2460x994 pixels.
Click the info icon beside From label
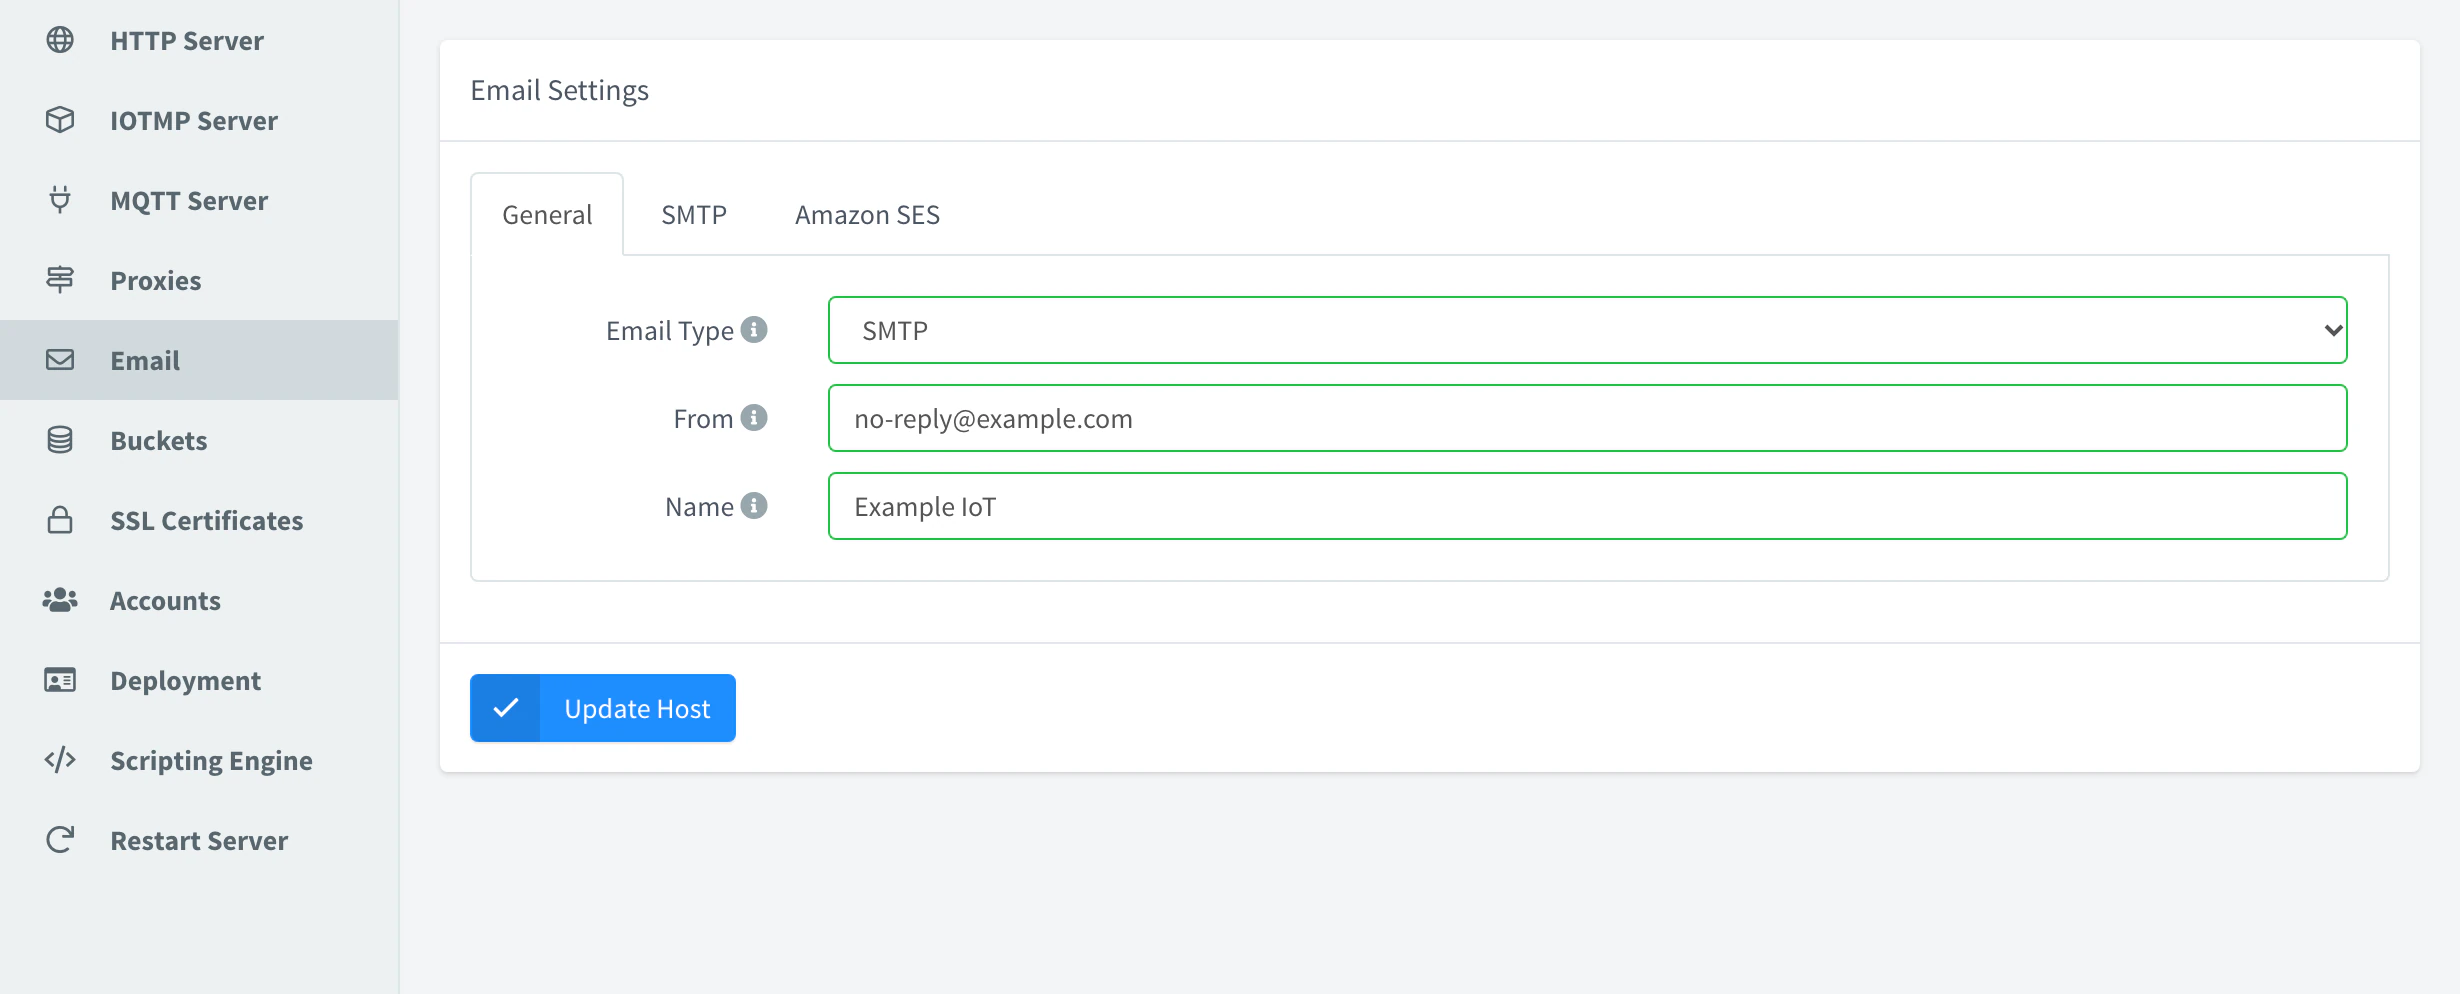[x=754, y=417]
